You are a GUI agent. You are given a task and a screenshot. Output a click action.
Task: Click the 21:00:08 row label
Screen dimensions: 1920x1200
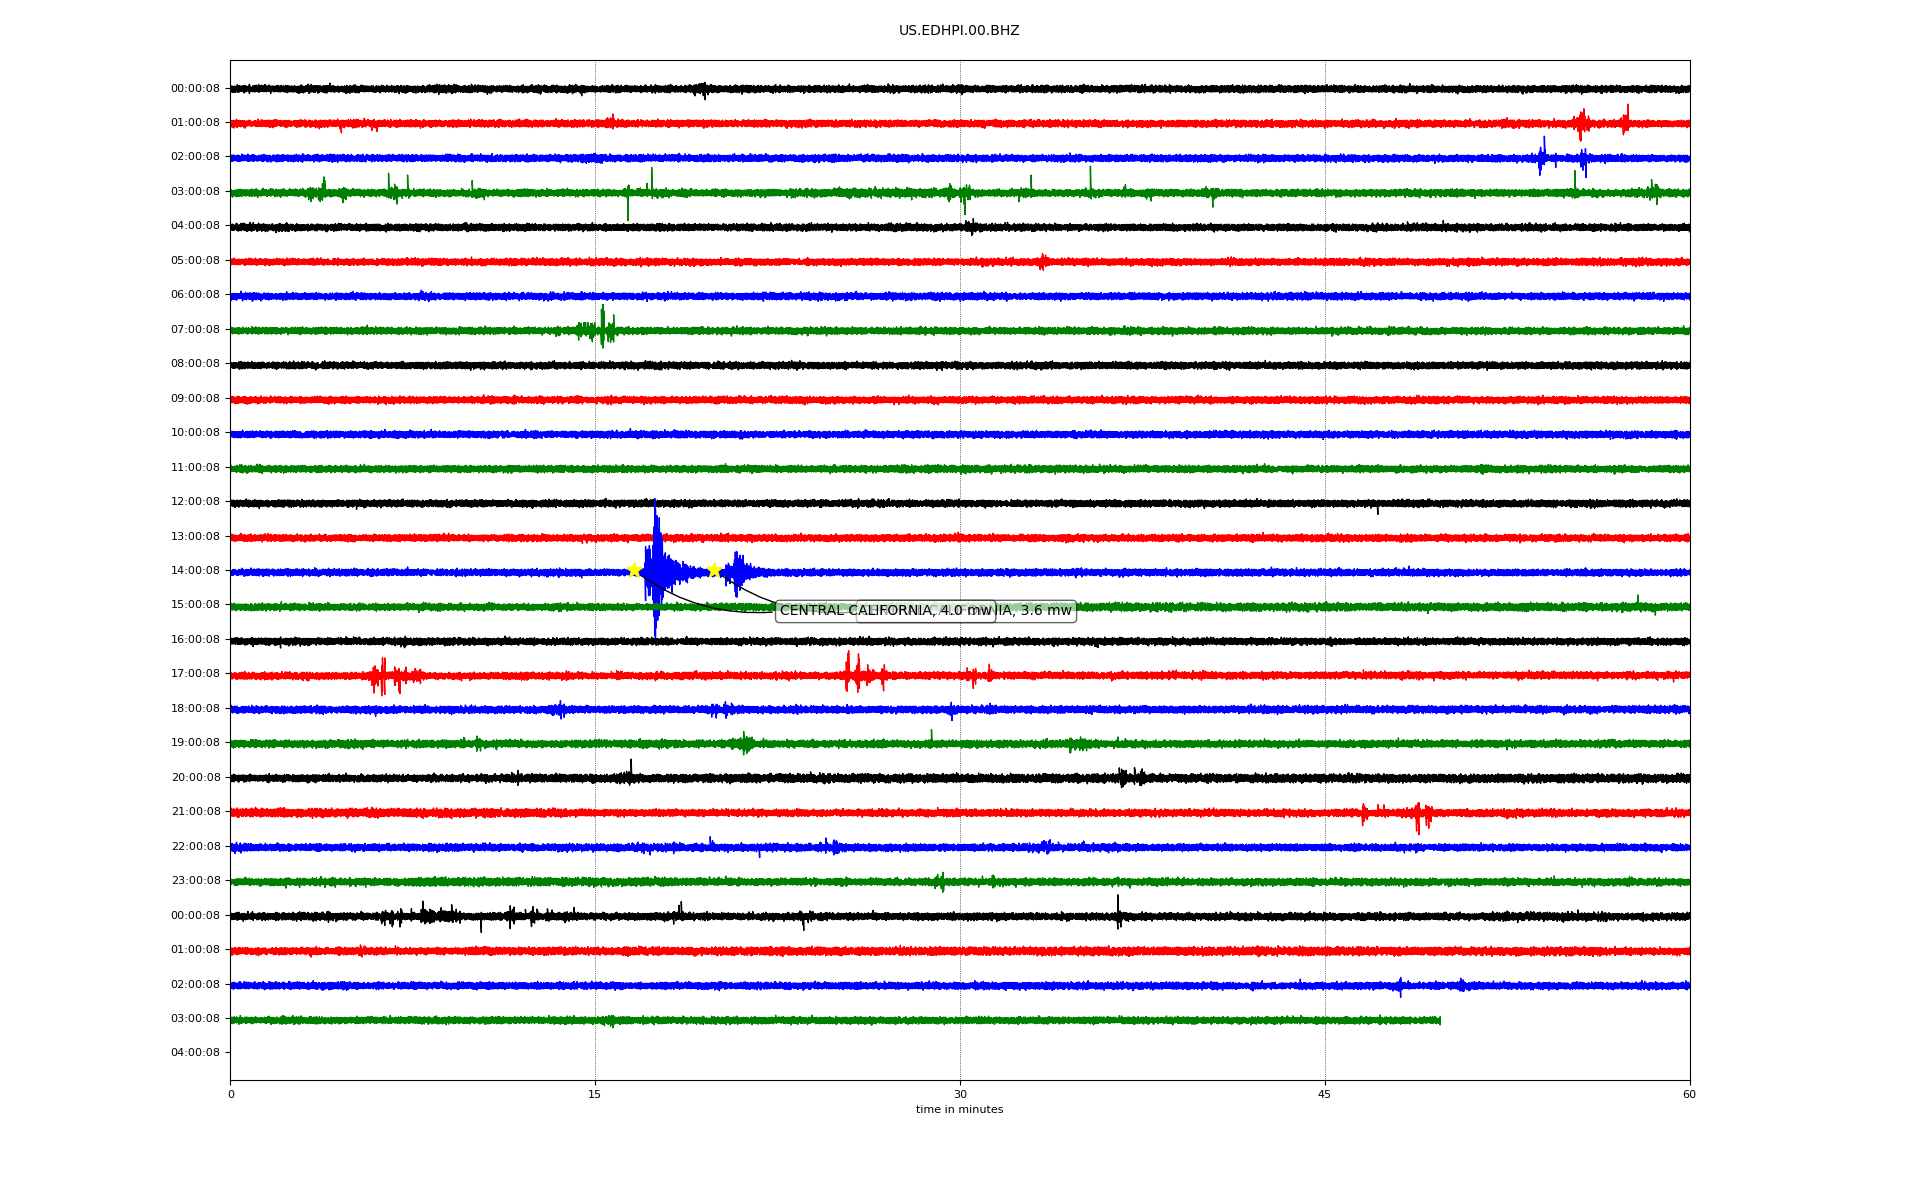point(195,812)
